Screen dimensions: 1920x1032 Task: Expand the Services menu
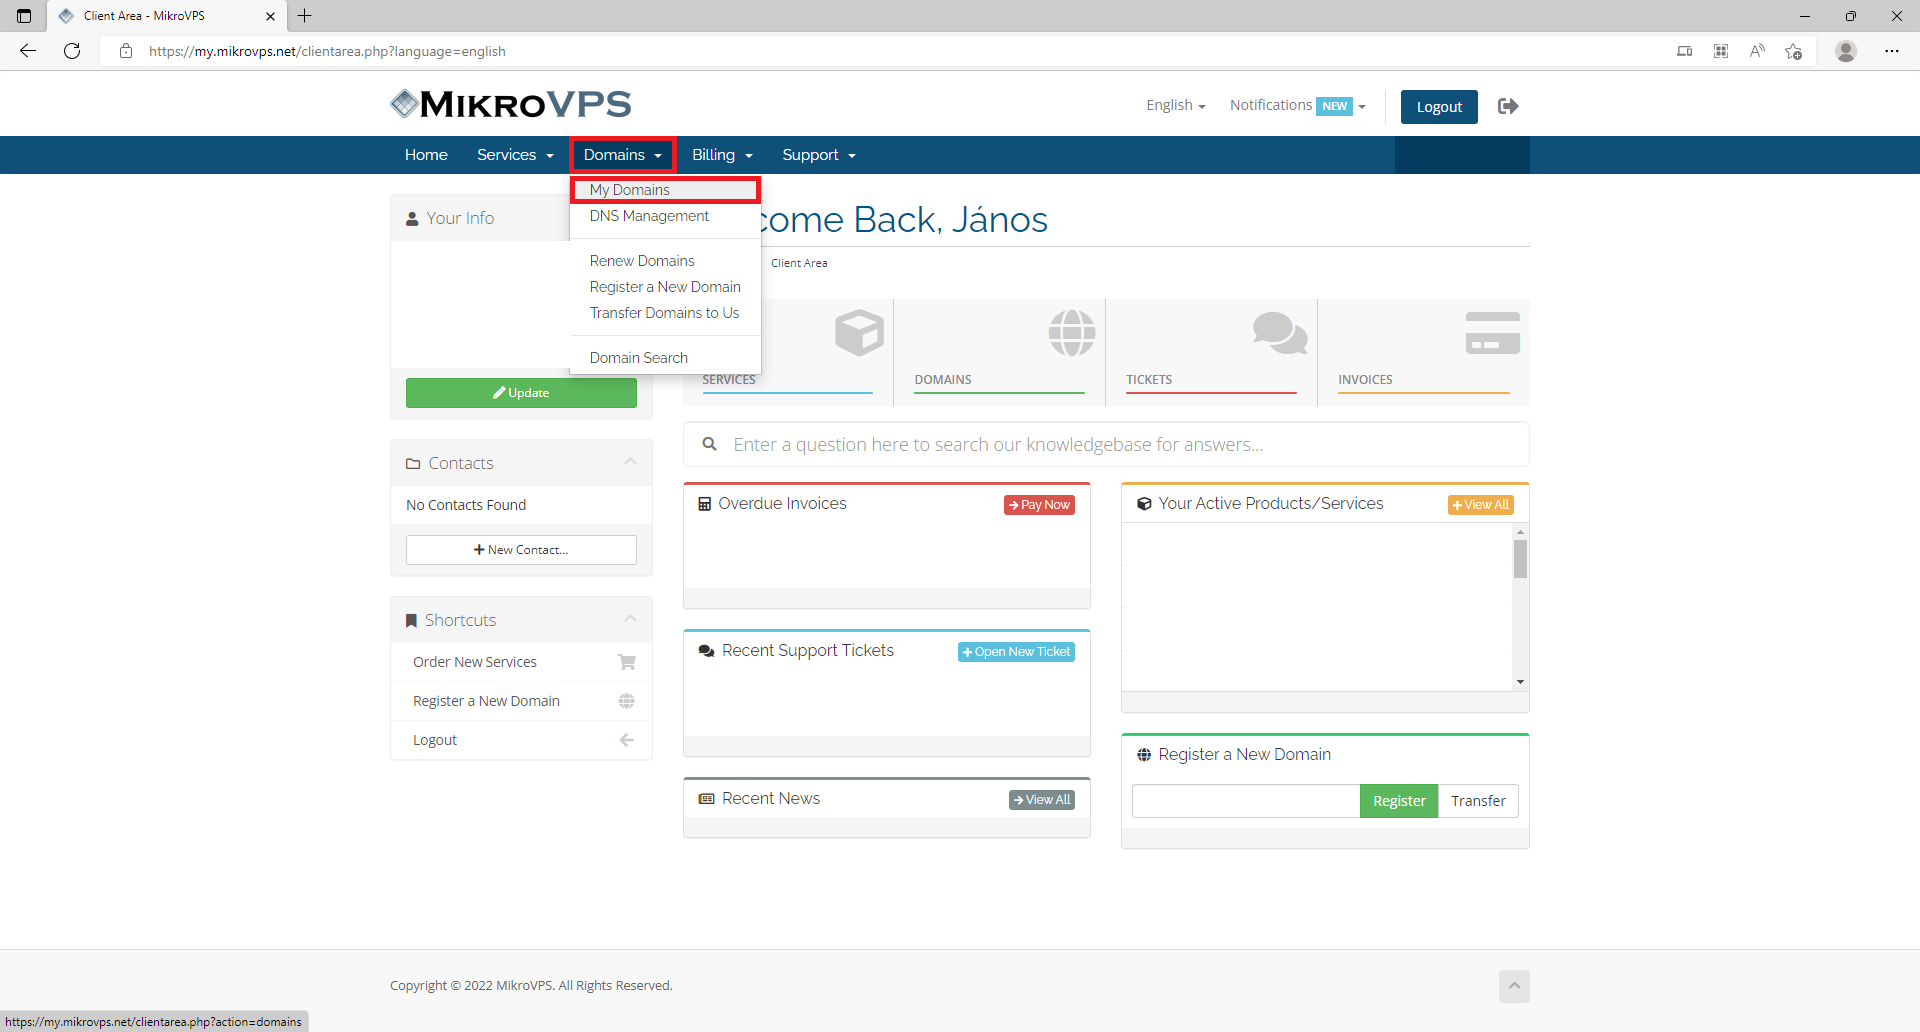(515, 155)
